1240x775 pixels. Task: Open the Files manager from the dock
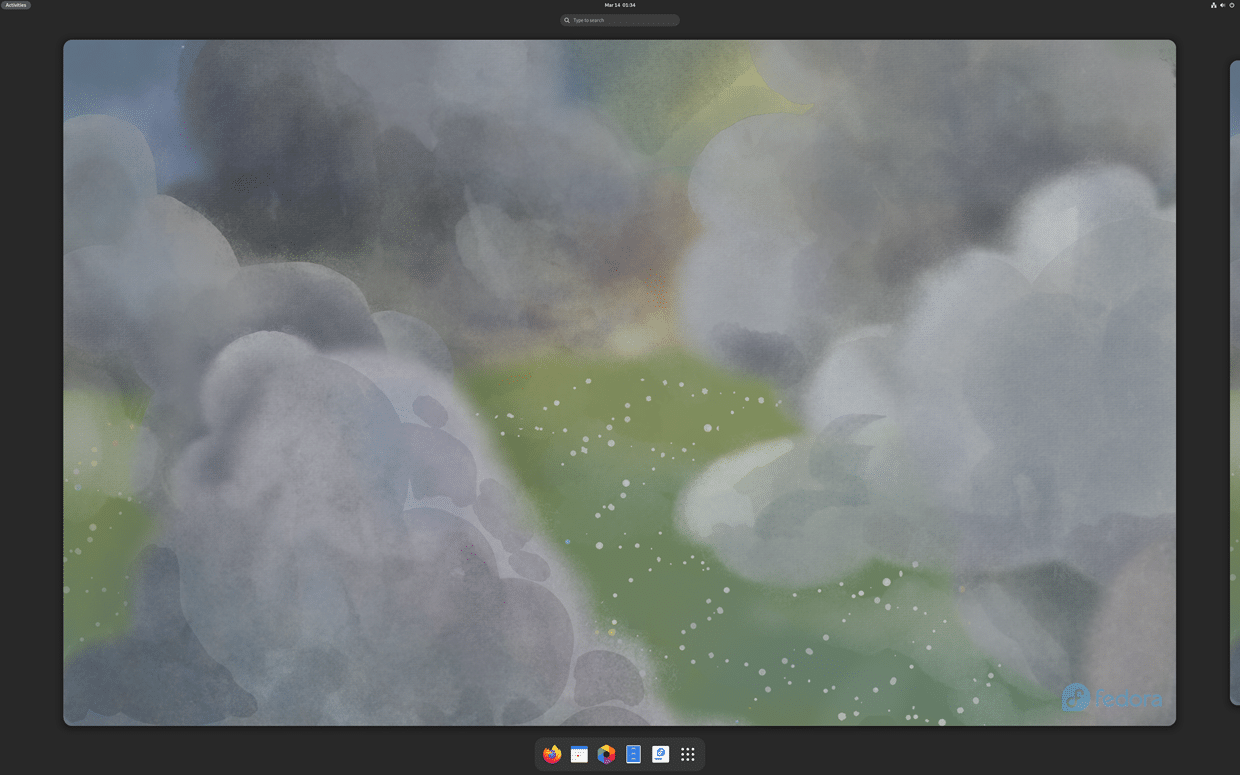tap(633, 755)
